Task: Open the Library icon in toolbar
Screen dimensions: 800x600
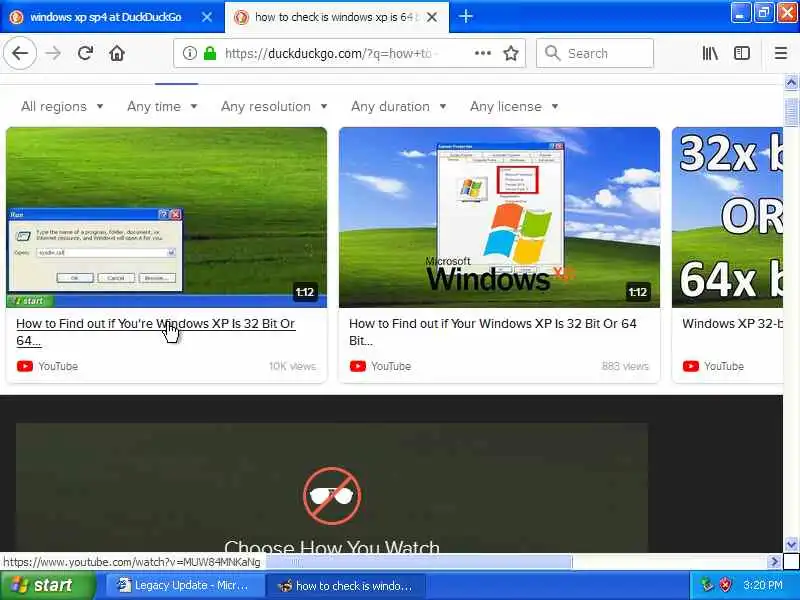Action: click(710, 53)
